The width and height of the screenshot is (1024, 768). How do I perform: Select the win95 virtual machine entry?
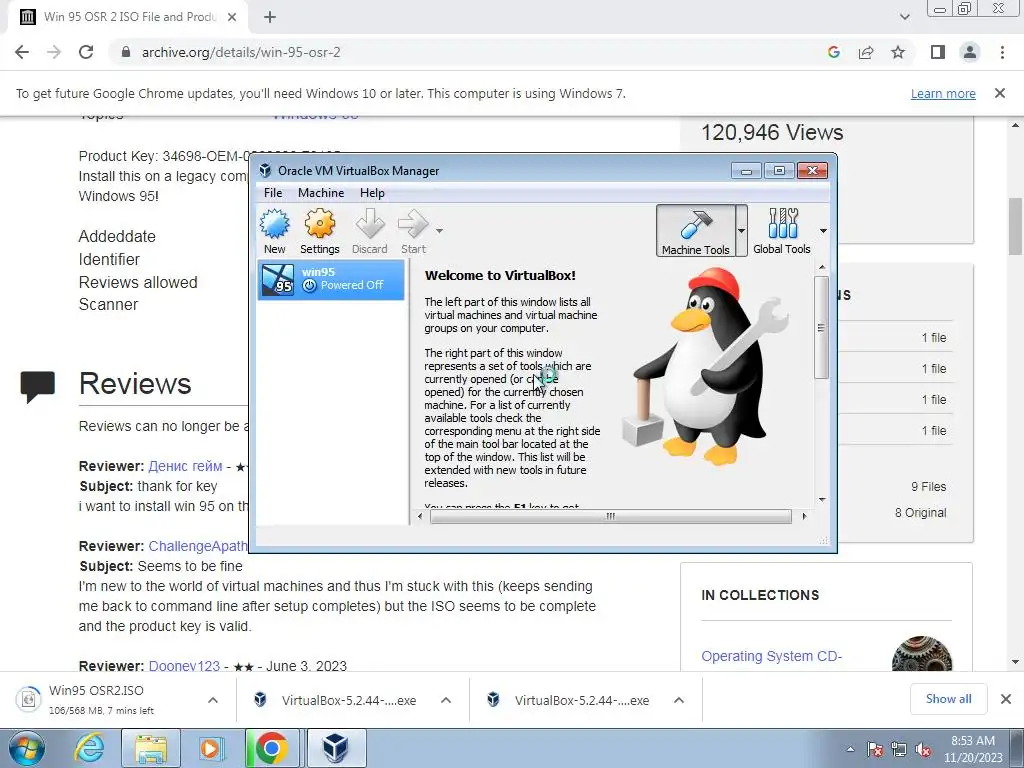(331, 280)
